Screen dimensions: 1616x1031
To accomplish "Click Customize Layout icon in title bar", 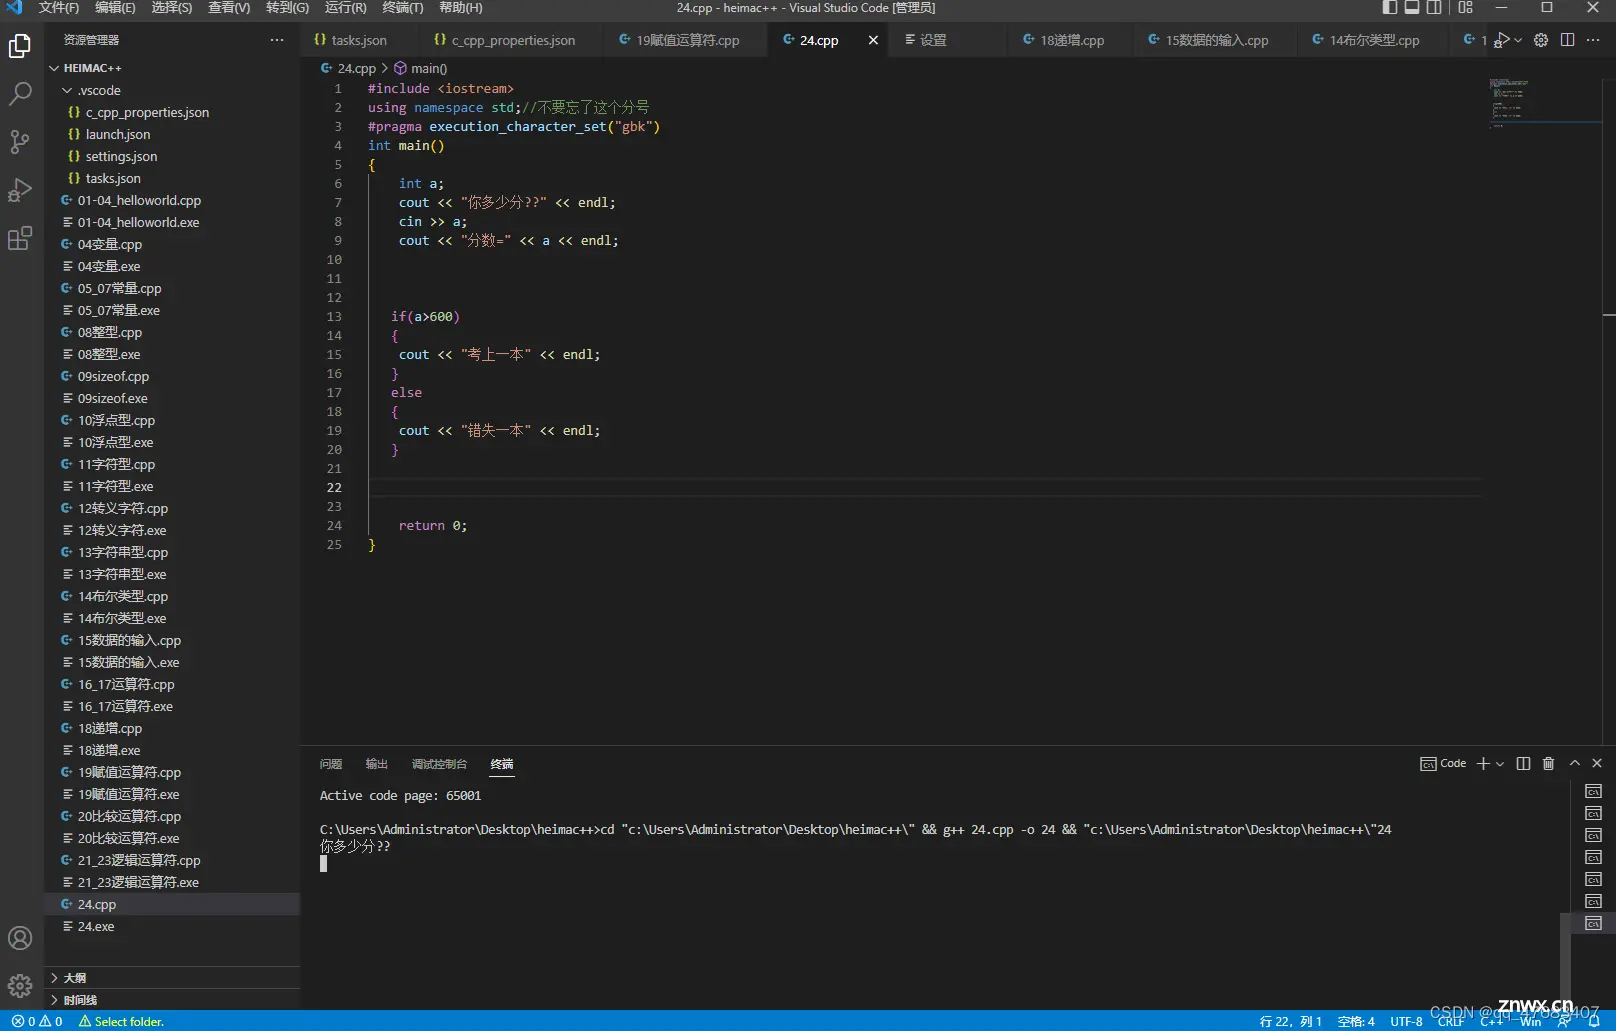I will coord(1465,8).
